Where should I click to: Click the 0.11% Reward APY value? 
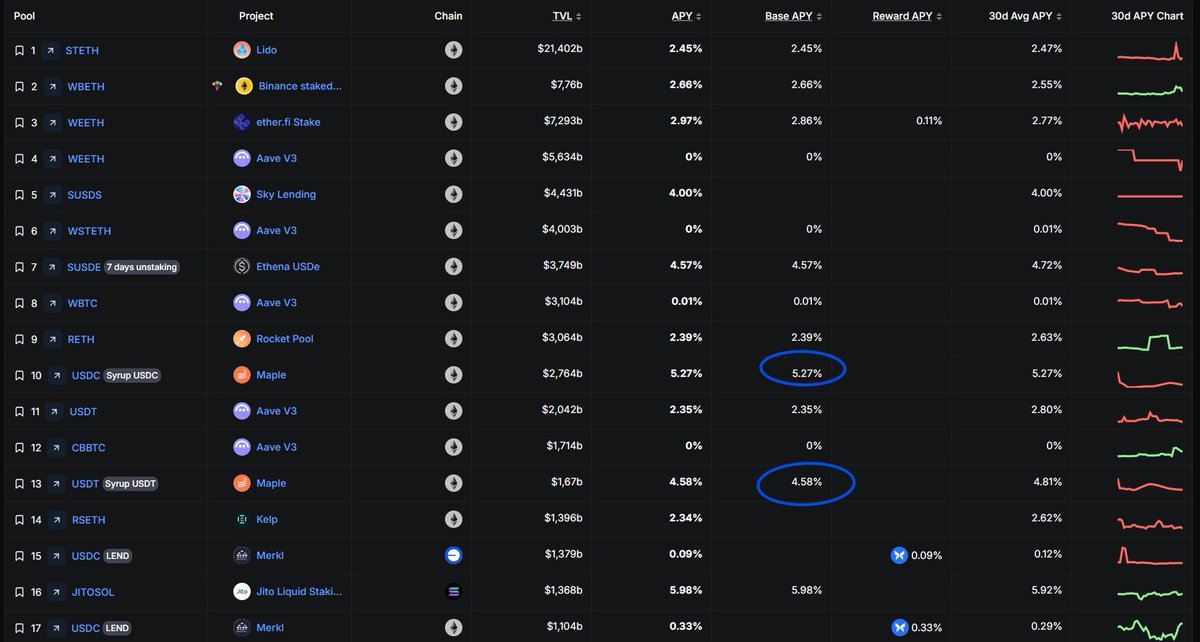tap(928, 120)
